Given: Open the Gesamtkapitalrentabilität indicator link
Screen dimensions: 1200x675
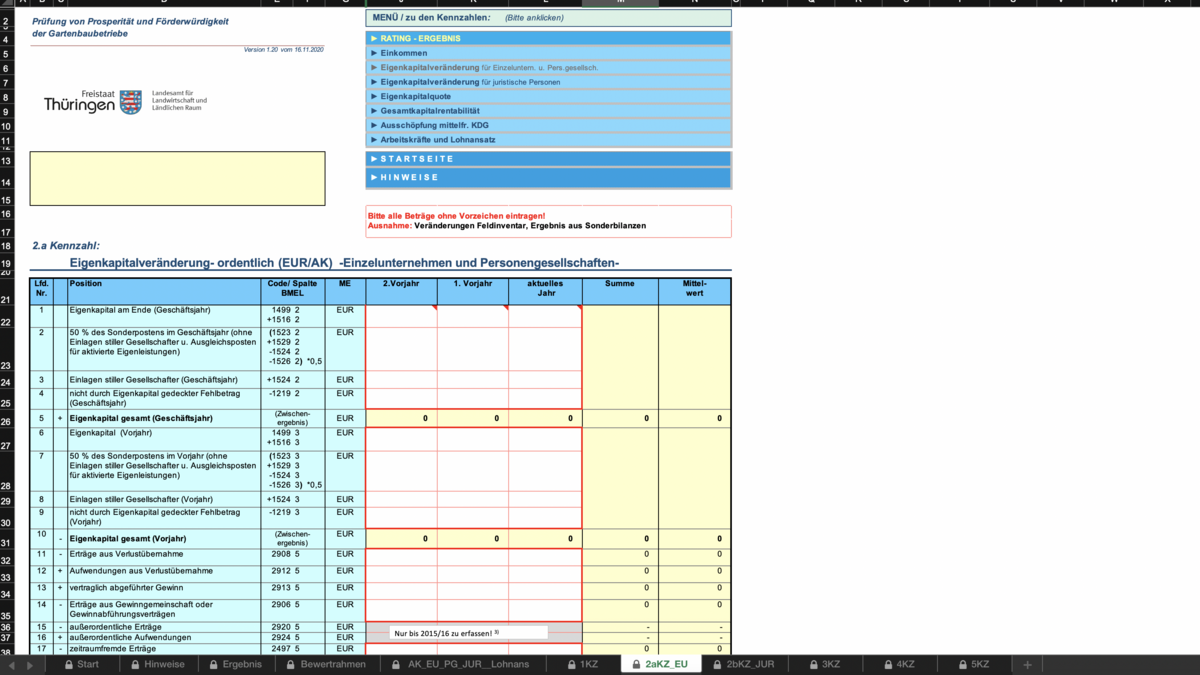Looking at the screenshot, I should (x=548, y=111).
